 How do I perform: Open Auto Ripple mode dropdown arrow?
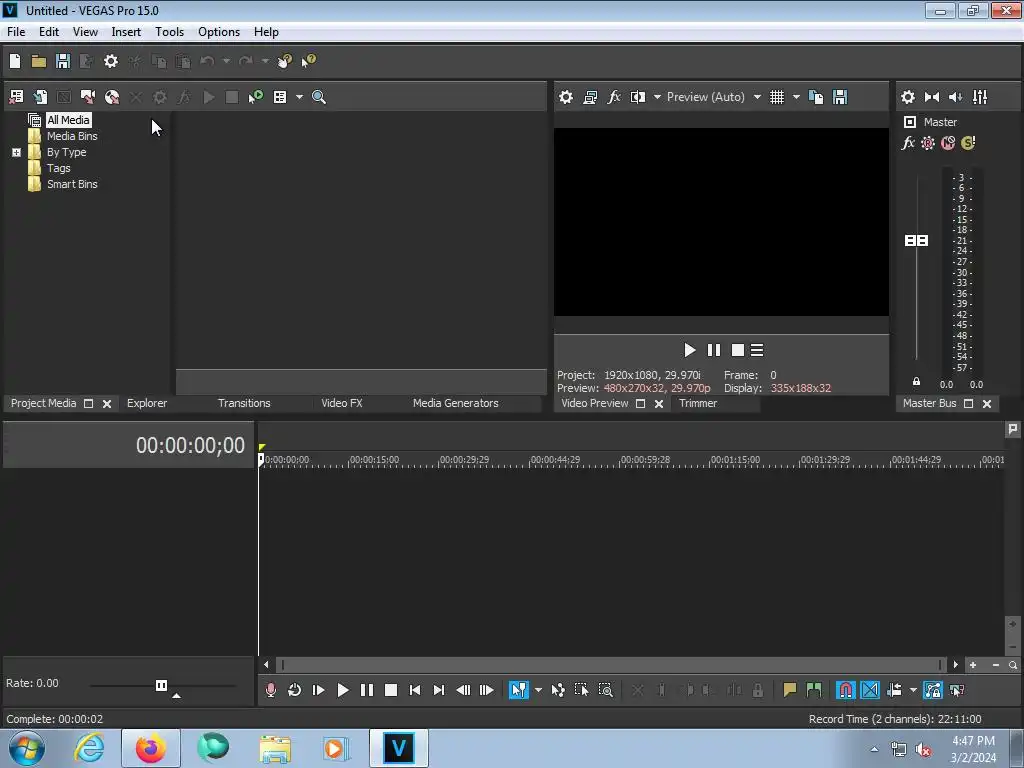(913, 690)
